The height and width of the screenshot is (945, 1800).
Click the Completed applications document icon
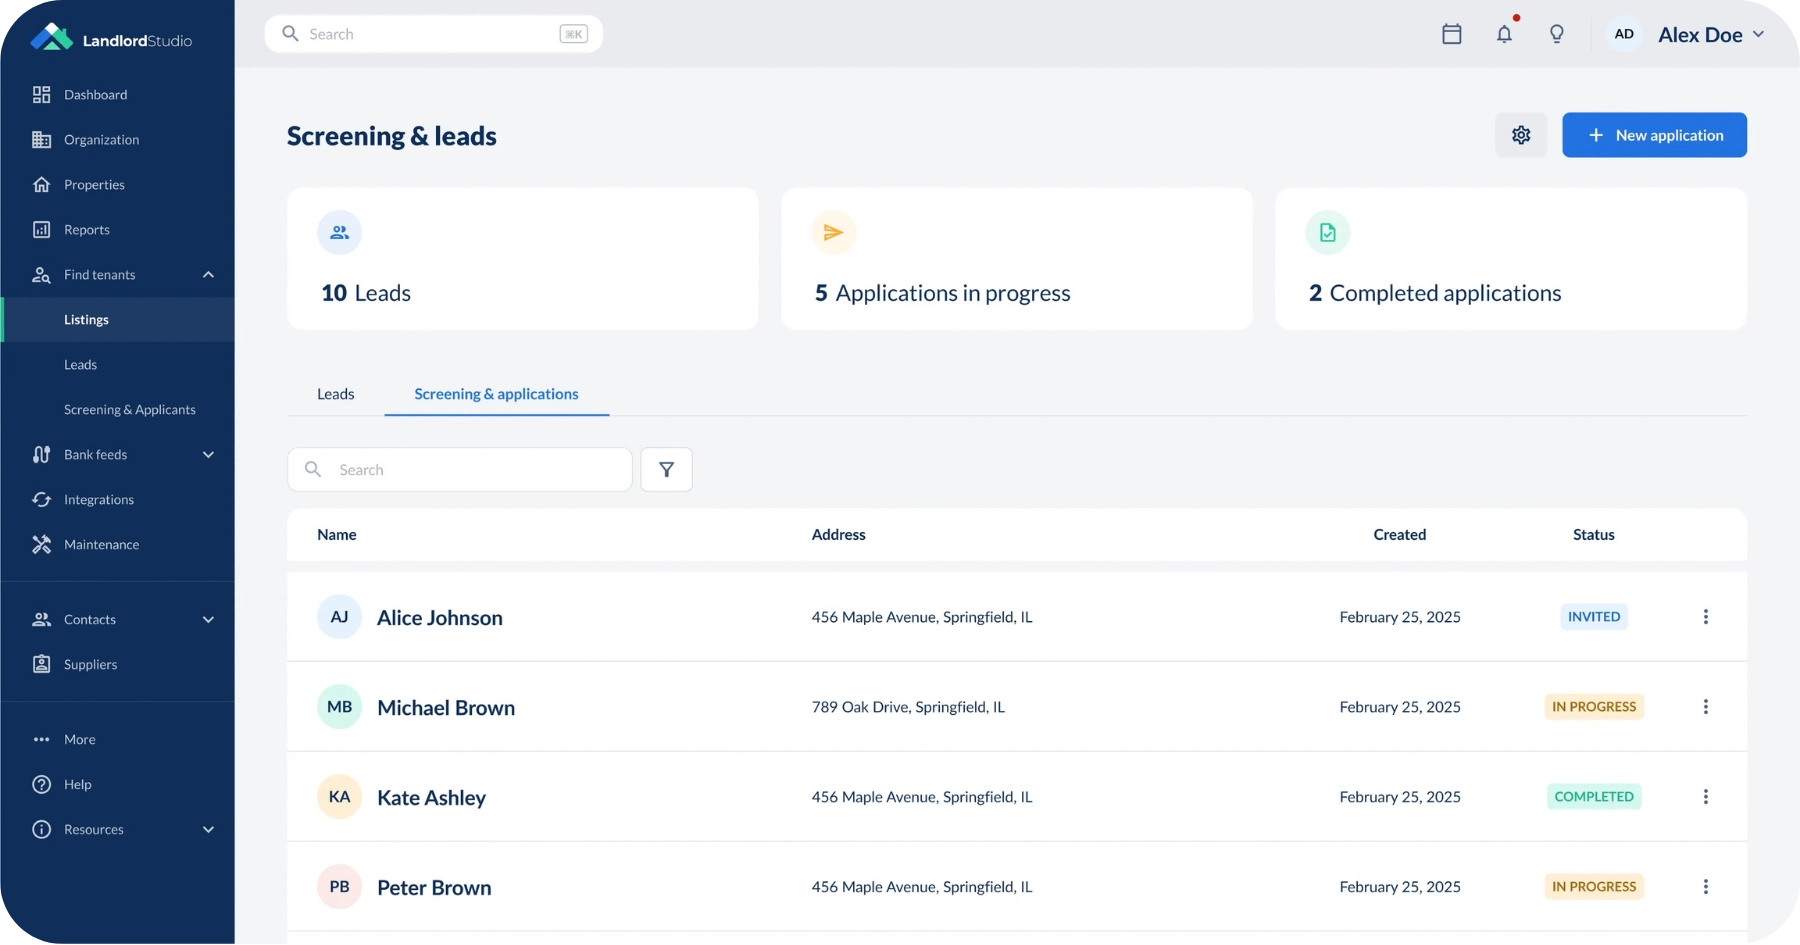(1328, 233)
